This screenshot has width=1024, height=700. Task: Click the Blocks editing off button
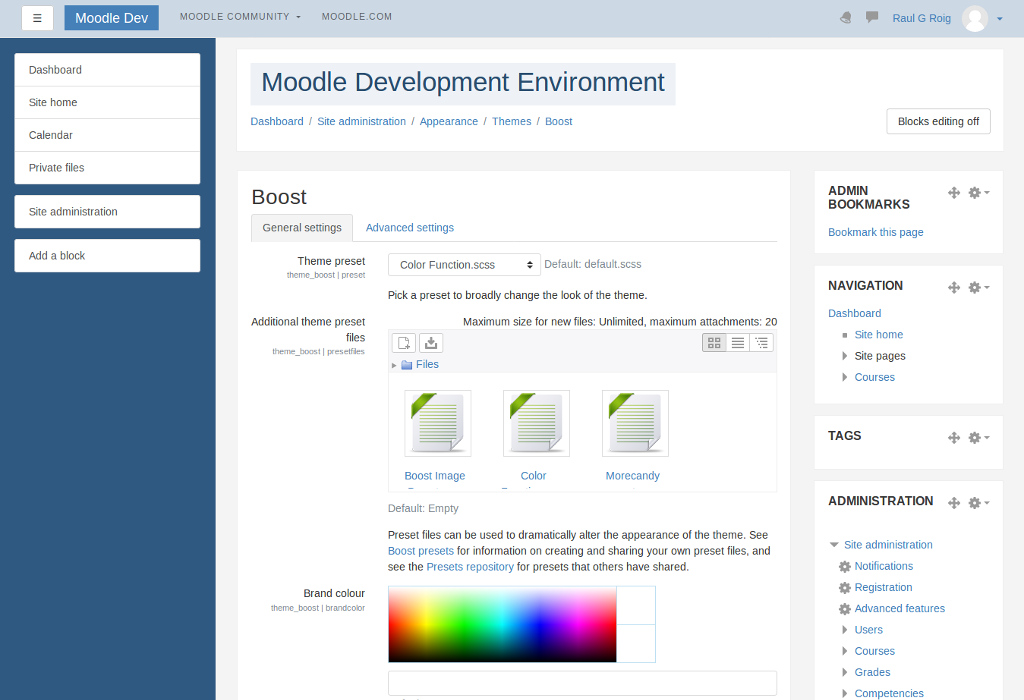tap(938, 121)
